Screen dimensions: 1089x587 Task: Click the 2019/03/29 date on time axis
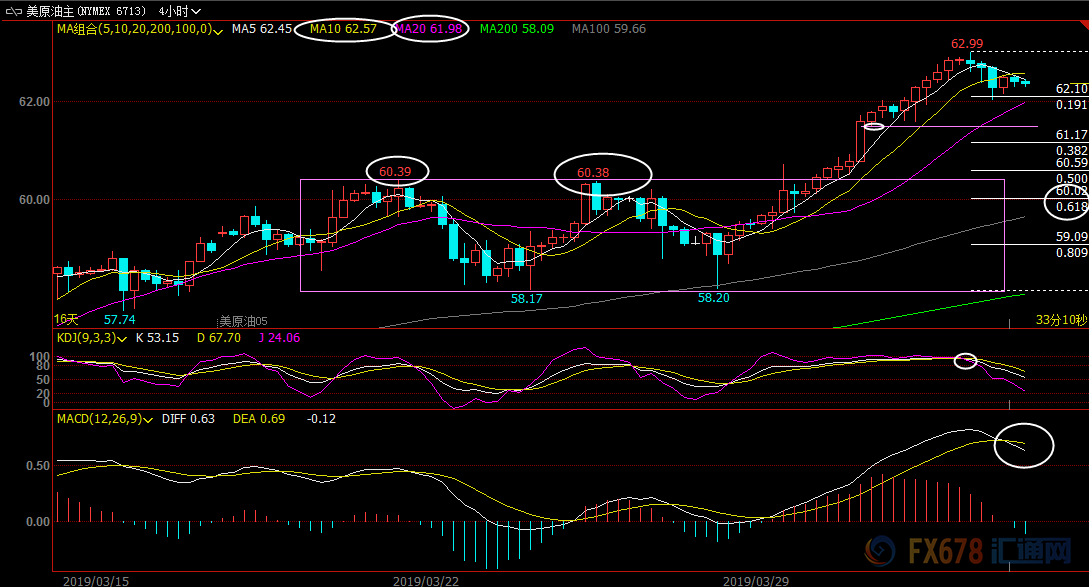(755, 580)
